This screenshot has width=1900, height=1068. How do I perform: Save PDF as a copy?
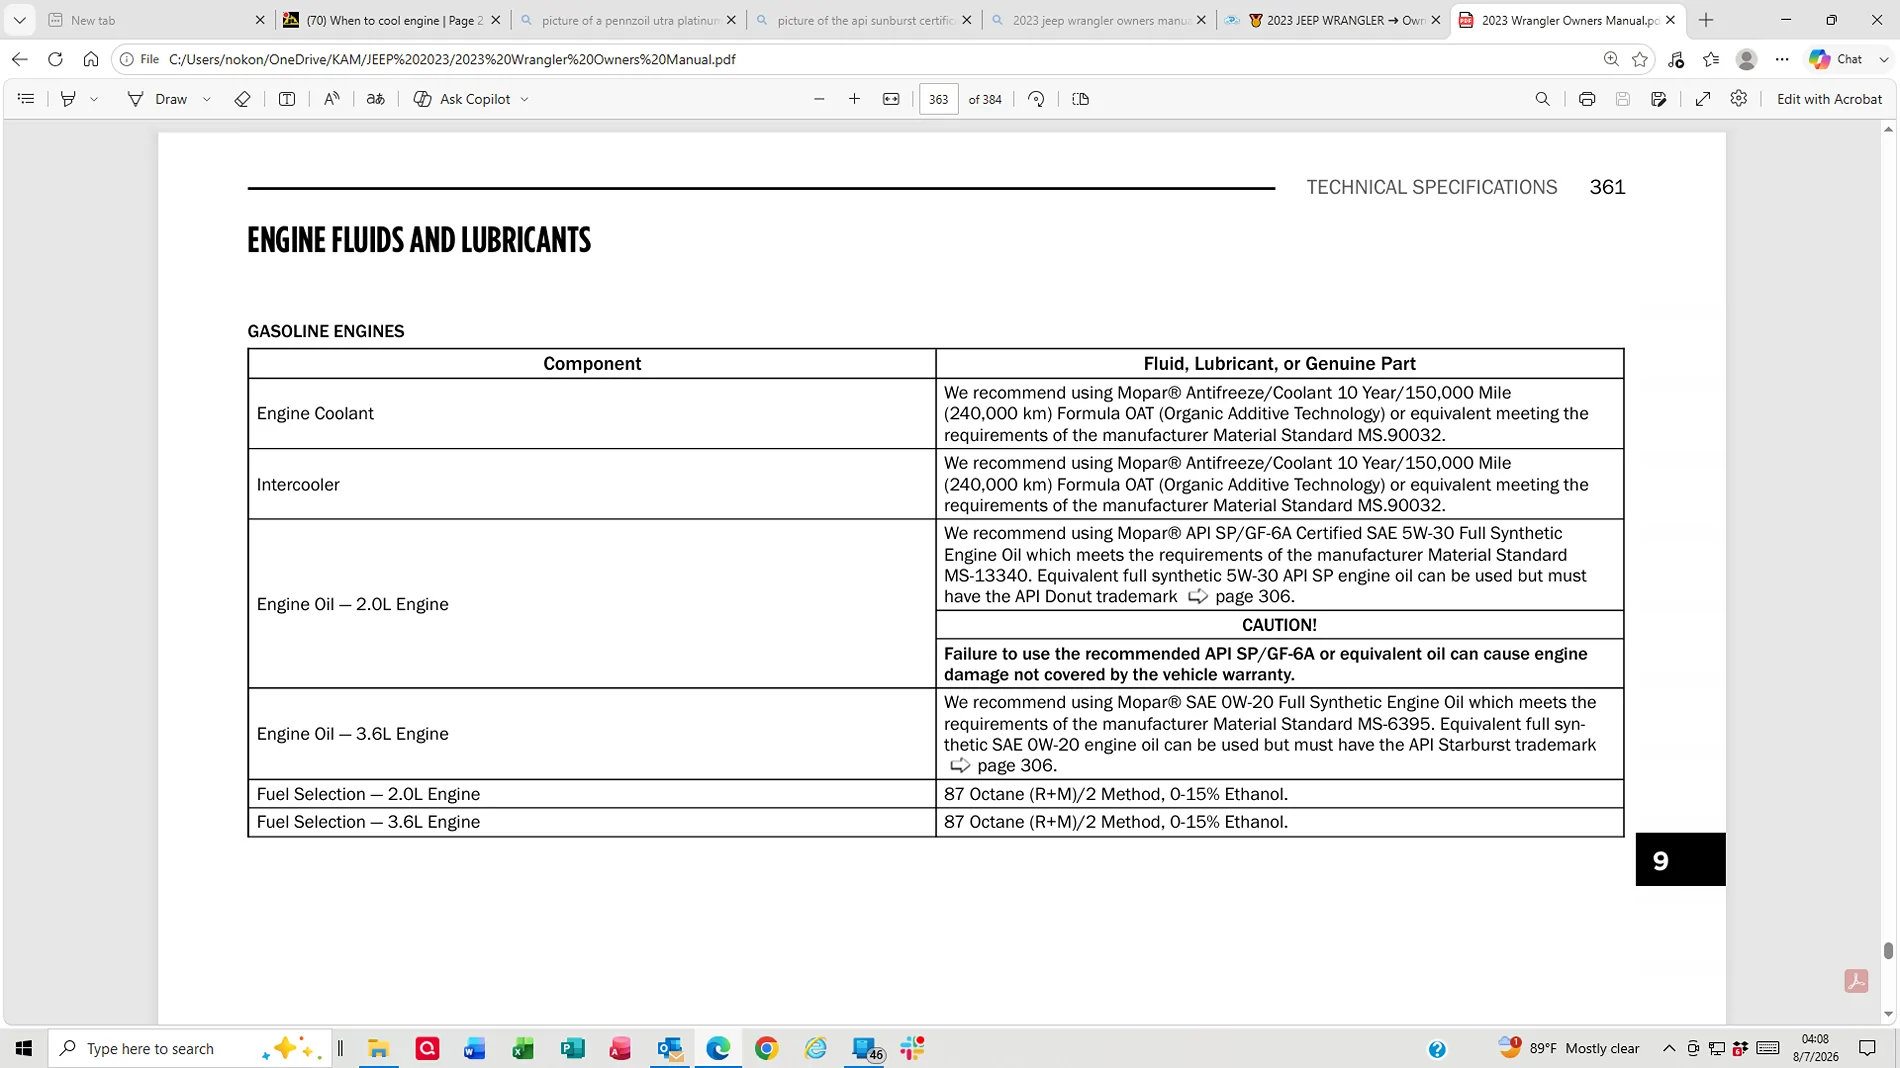pyautogui.click(x=1659, y=99)
